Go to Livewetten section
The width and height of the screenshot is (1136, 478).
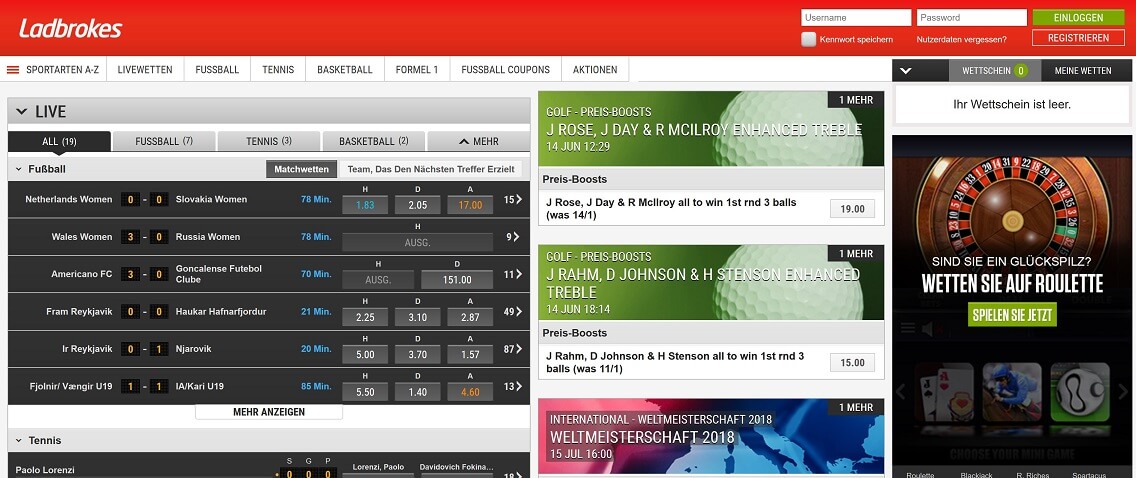tap(145, 70)
